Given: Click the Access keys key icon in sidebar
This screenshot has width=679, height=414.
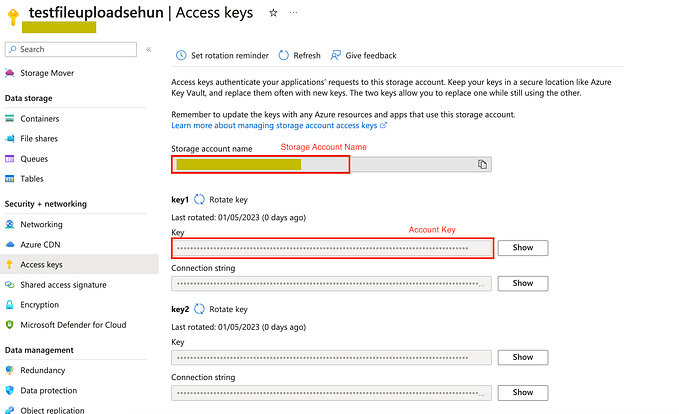Looking at the screenshot, I should pyautogui.click(x=10, y=265).
